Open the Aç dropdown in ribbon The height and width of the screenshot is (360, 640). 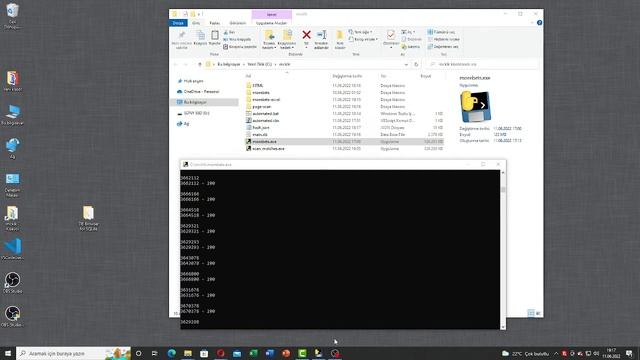(x=408, y=32)
